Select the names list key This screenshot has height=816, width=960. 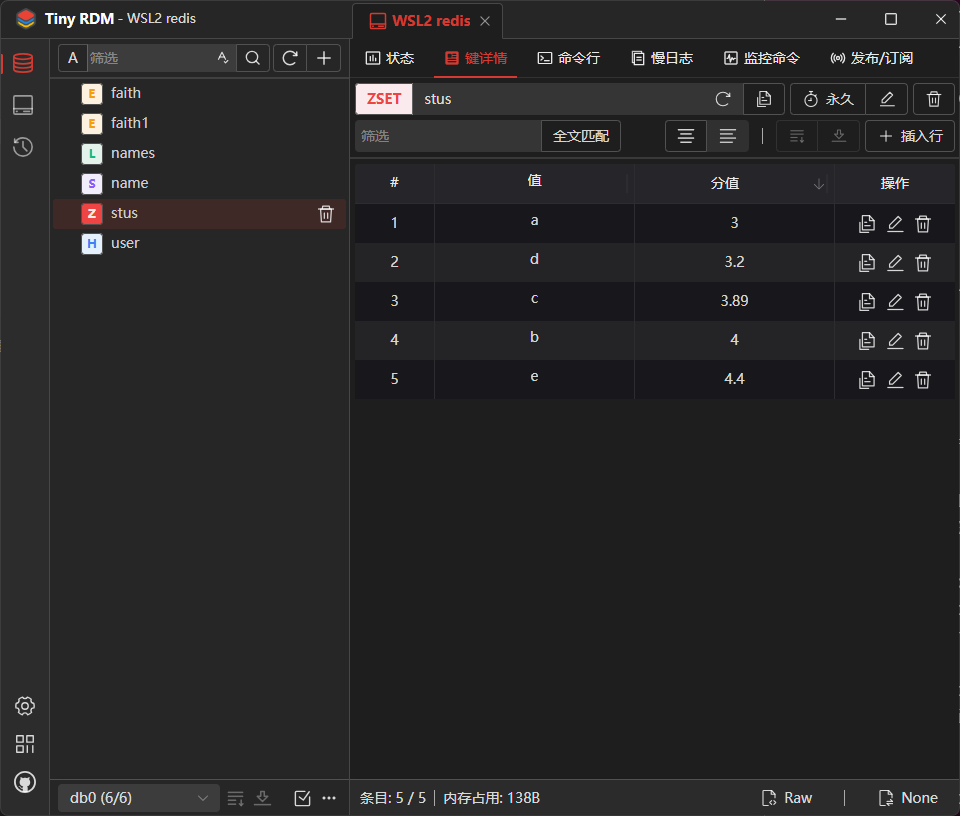pyautogui.click(x=200, y=153)
